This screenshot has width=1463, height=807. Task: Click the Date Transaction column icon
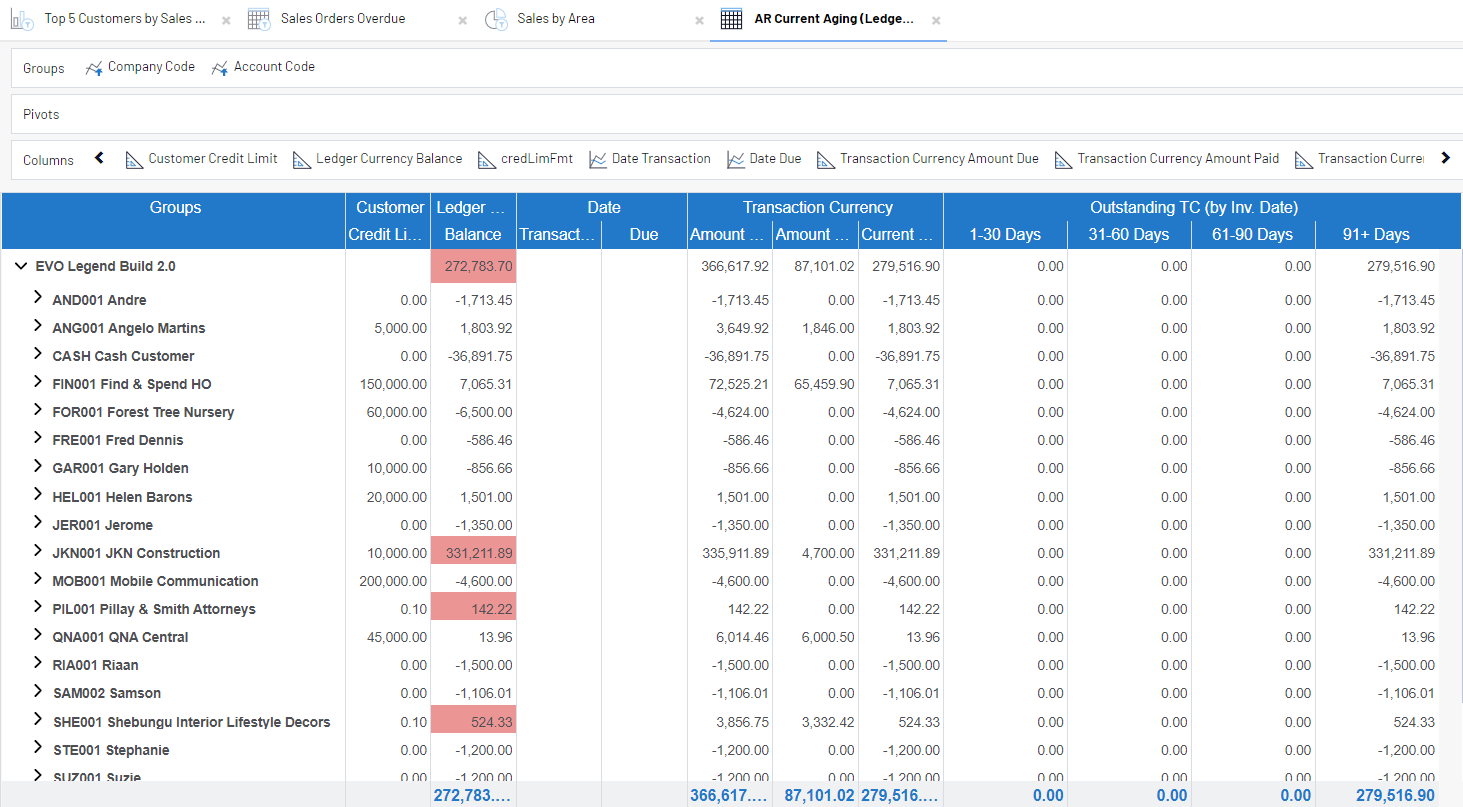(x=598, y=160)
